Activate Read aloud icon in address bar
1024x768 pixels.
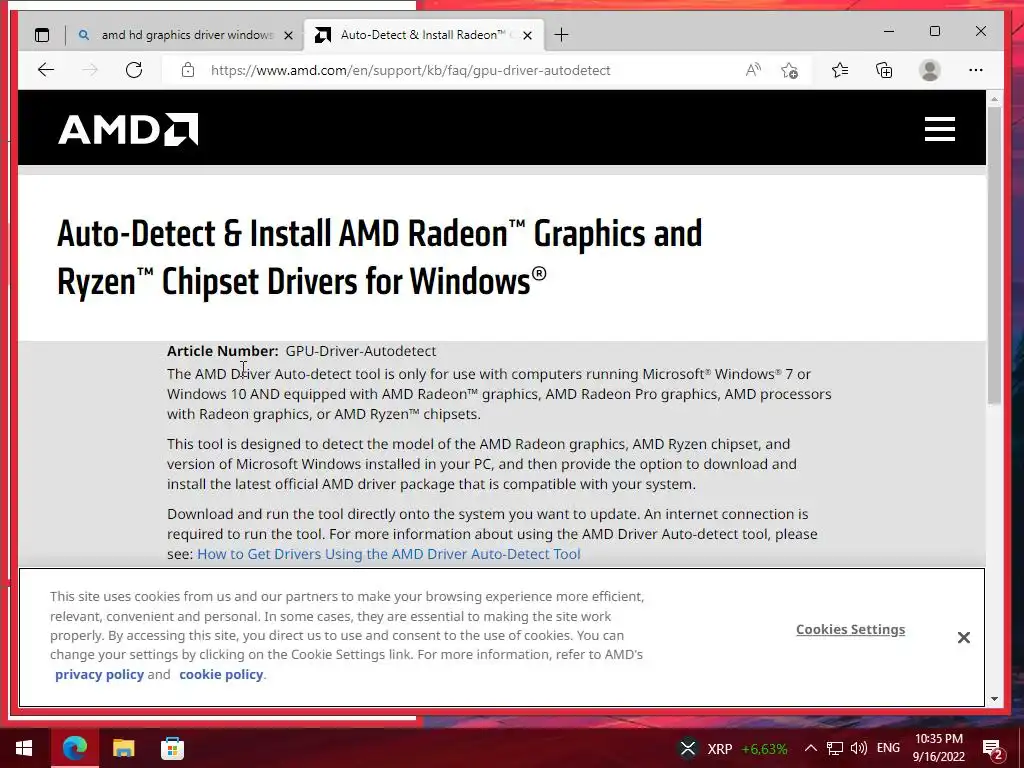coord(753,70)
